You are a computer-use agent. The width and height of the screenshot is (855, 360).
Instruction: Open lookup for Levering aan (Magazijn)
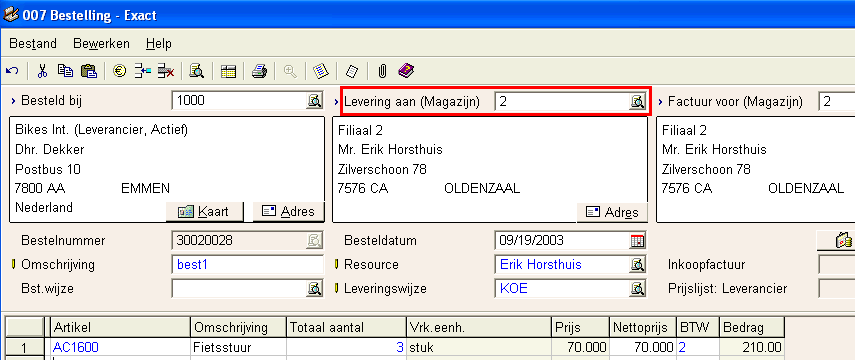click(x=637, y=101)
